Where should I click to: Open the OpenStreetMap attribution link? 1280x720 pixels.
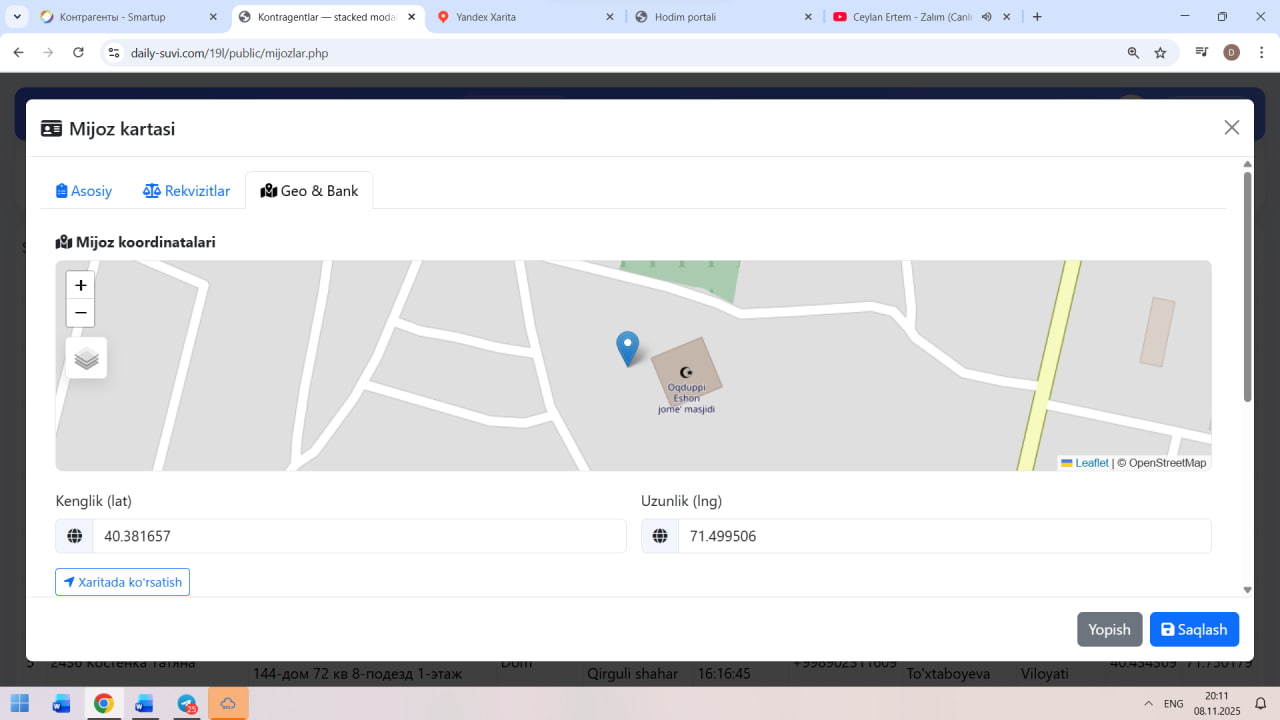coord(1168,463)
